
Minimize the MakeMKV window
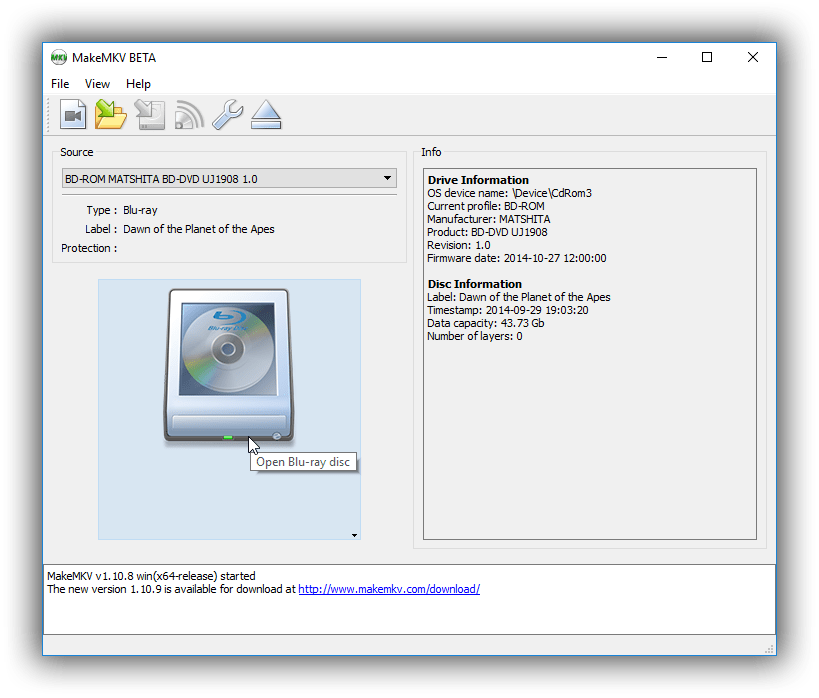661,57
